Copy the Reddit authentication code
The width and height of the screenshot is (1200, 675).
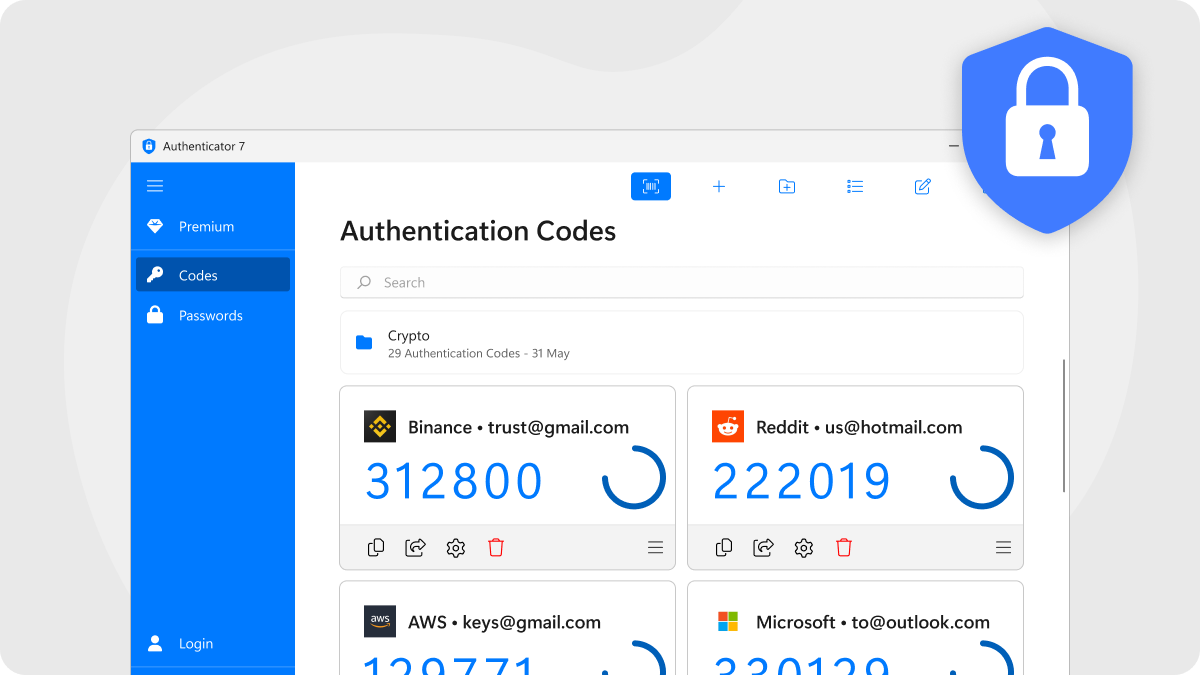coord(724,547)
